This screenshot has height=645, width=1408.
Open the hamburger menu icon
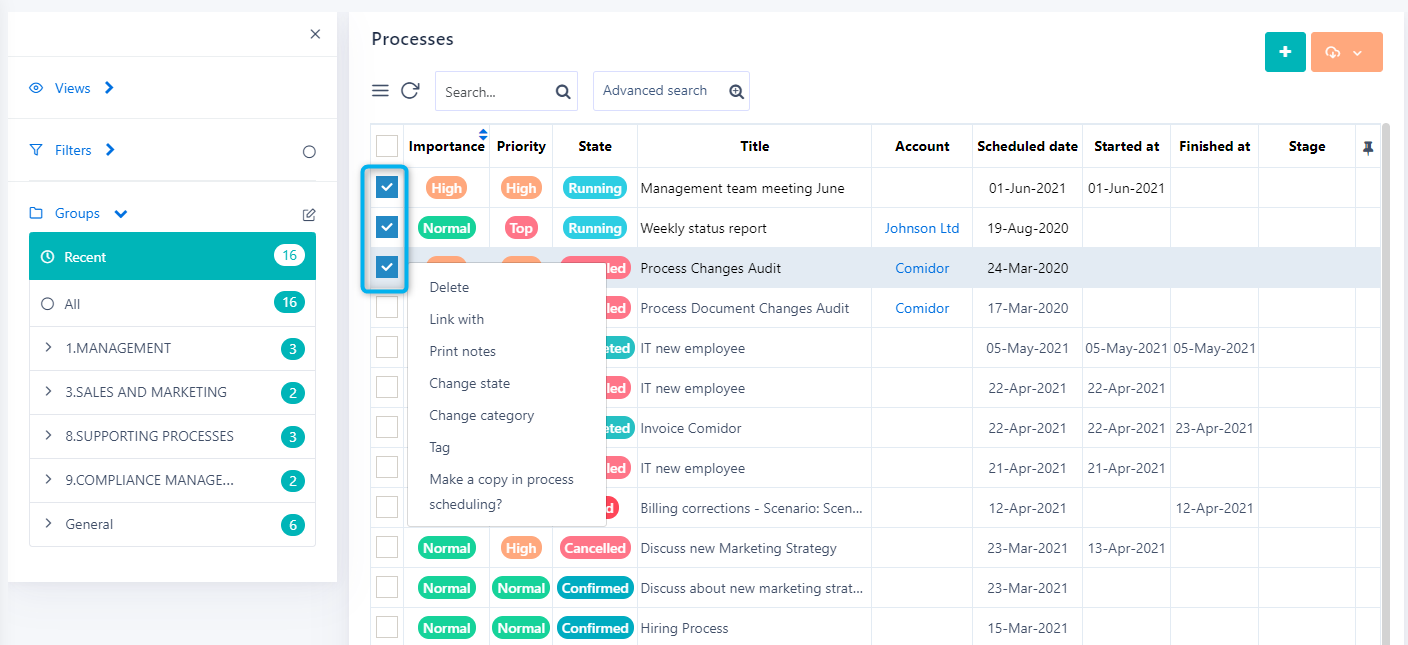[380, 91]
